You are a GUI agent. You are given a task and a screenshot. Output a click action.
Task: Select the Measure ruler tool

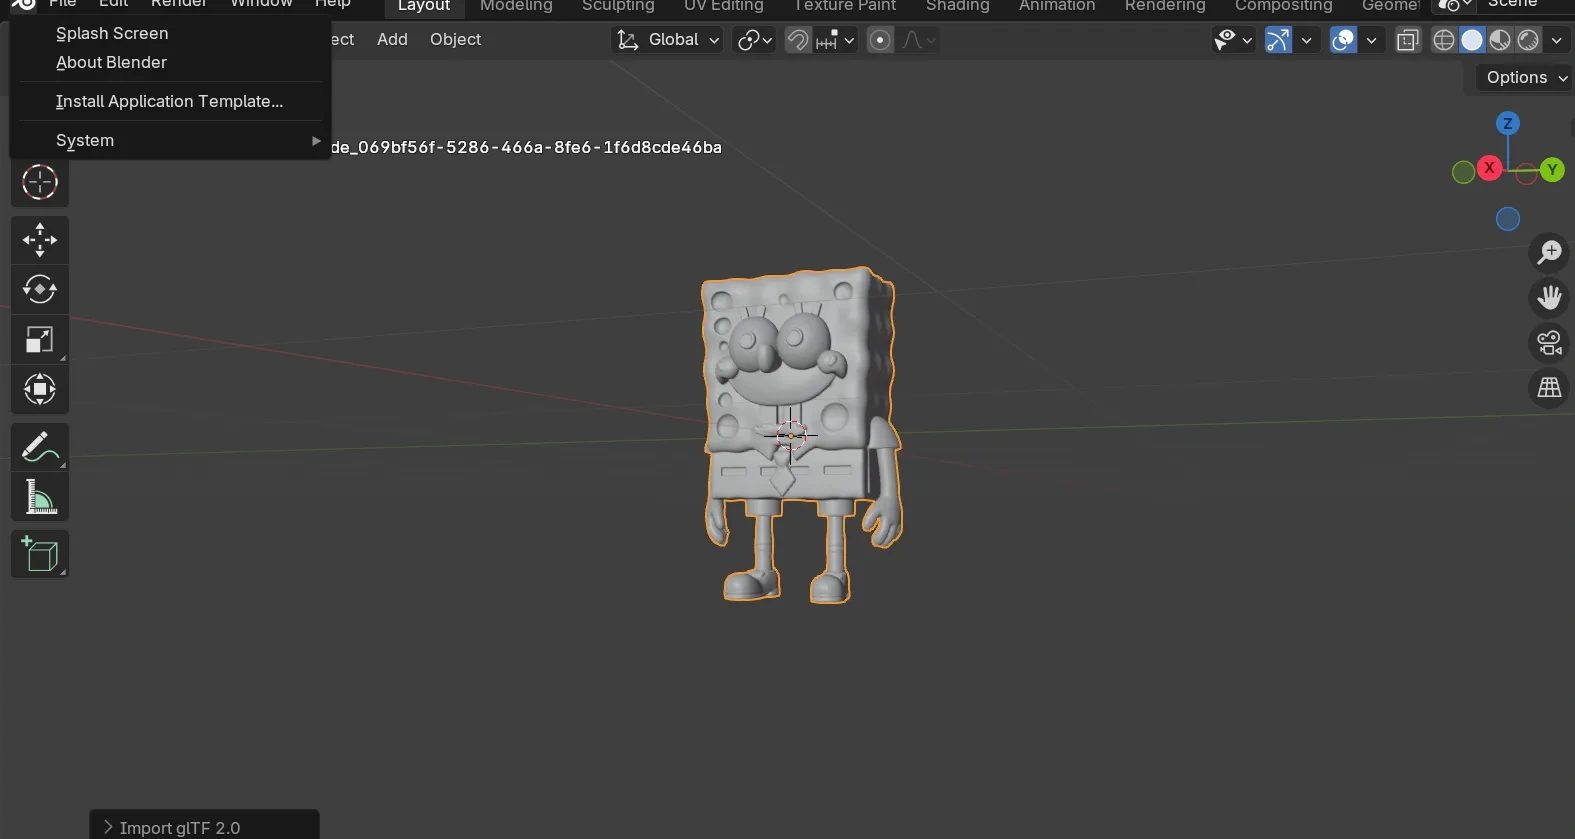tap(40, 497)
